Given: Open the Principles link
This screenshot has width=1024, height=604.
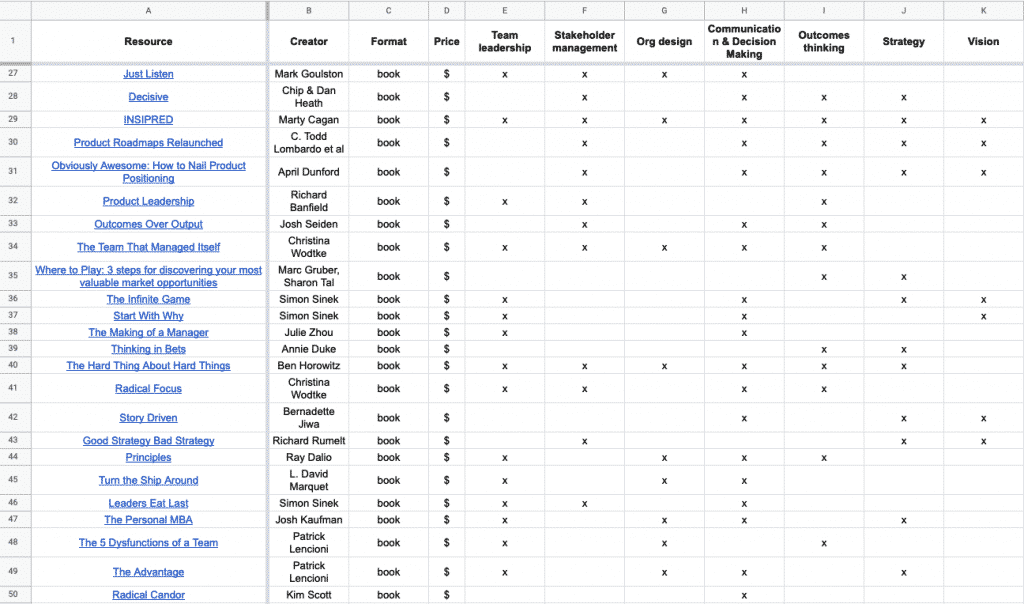Looking at the screenshot, I should [148, 457].
